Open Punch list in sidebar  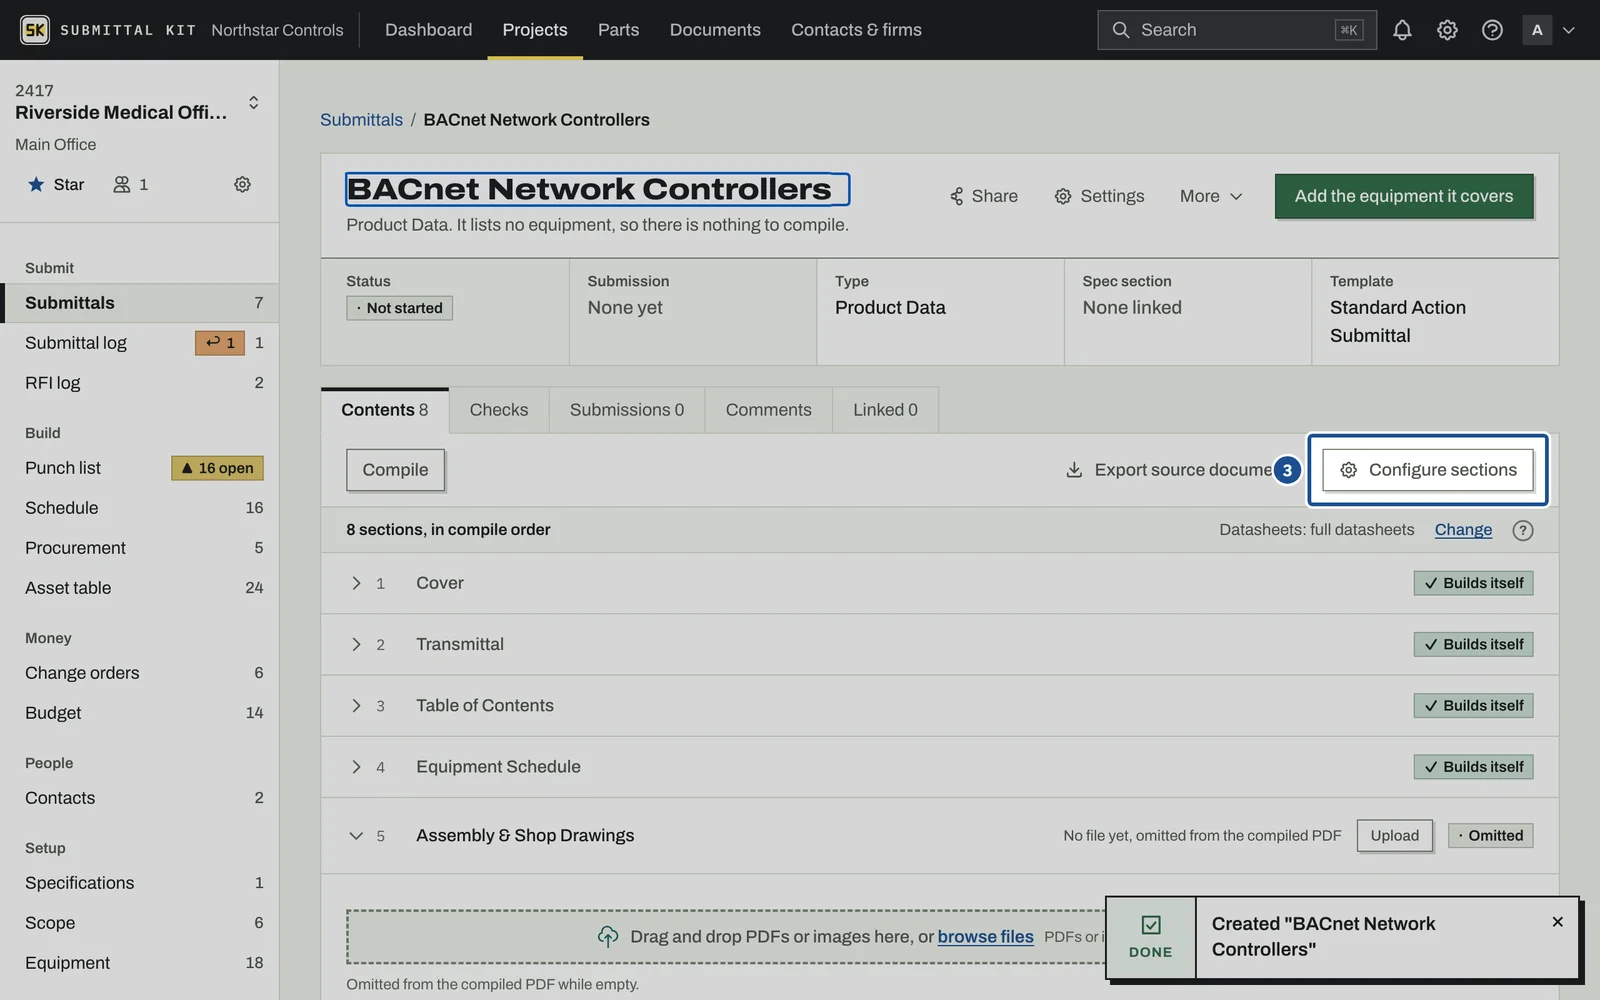(139, 468)
